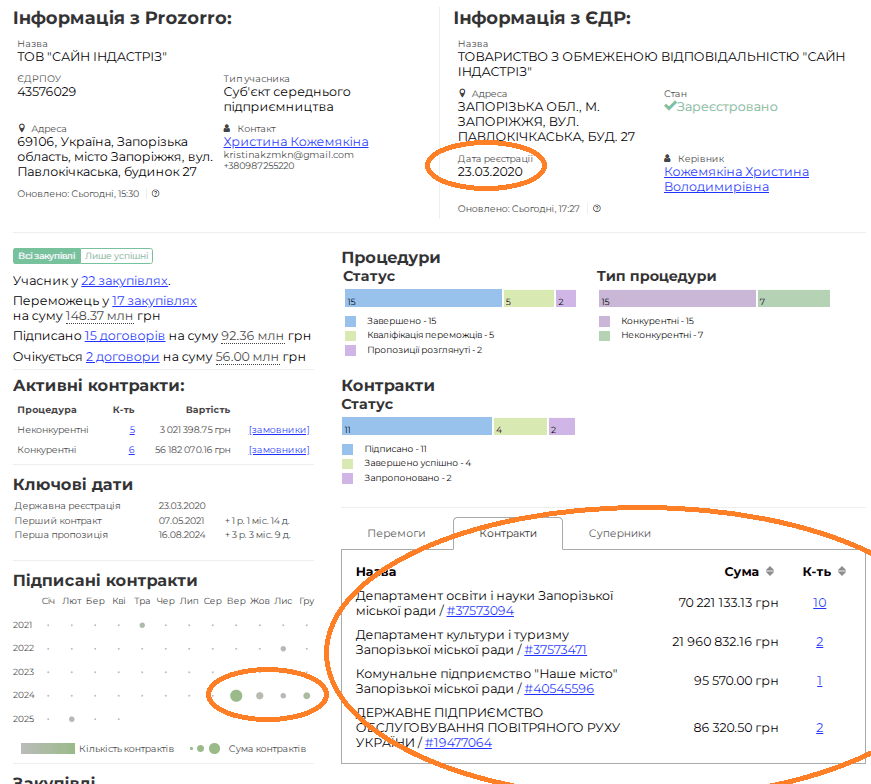Click the location pin icon in Prozorro address
The height and width of the screenshot is (784, 871).
coord(22,128)
